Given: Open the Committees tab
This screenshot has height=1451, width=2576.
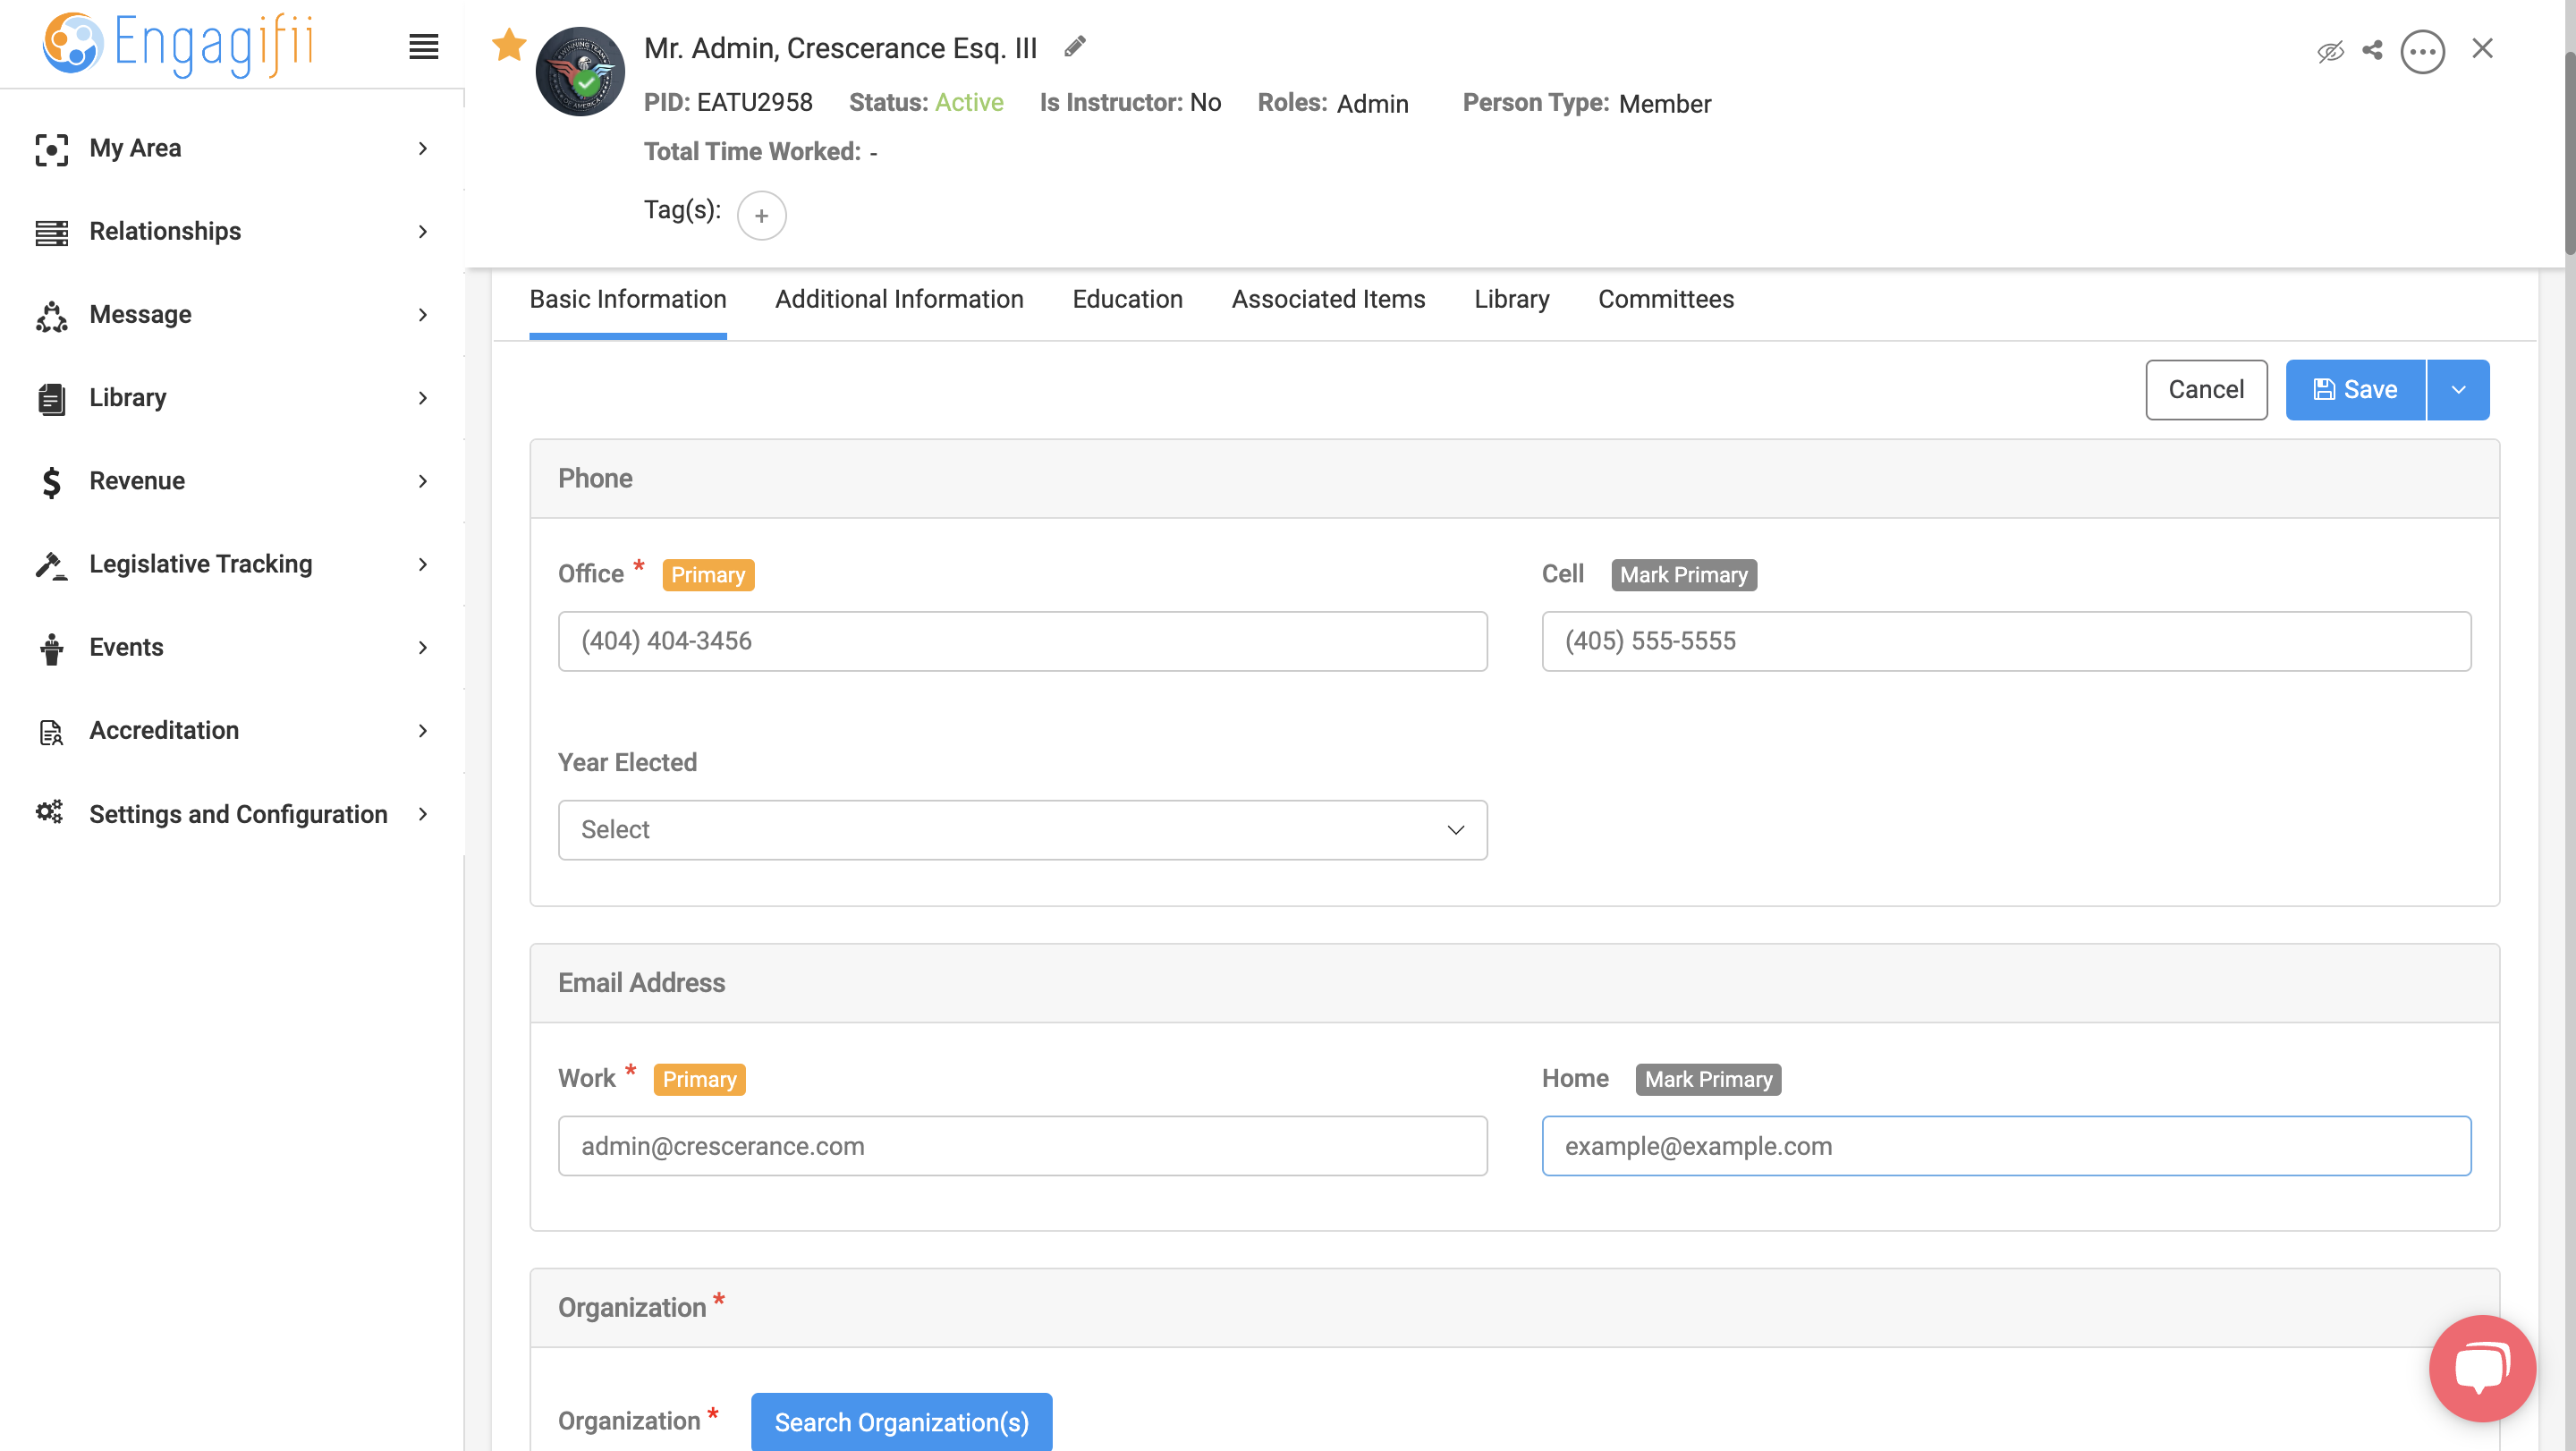Looking at the screenshot, I should [1665, 299].
